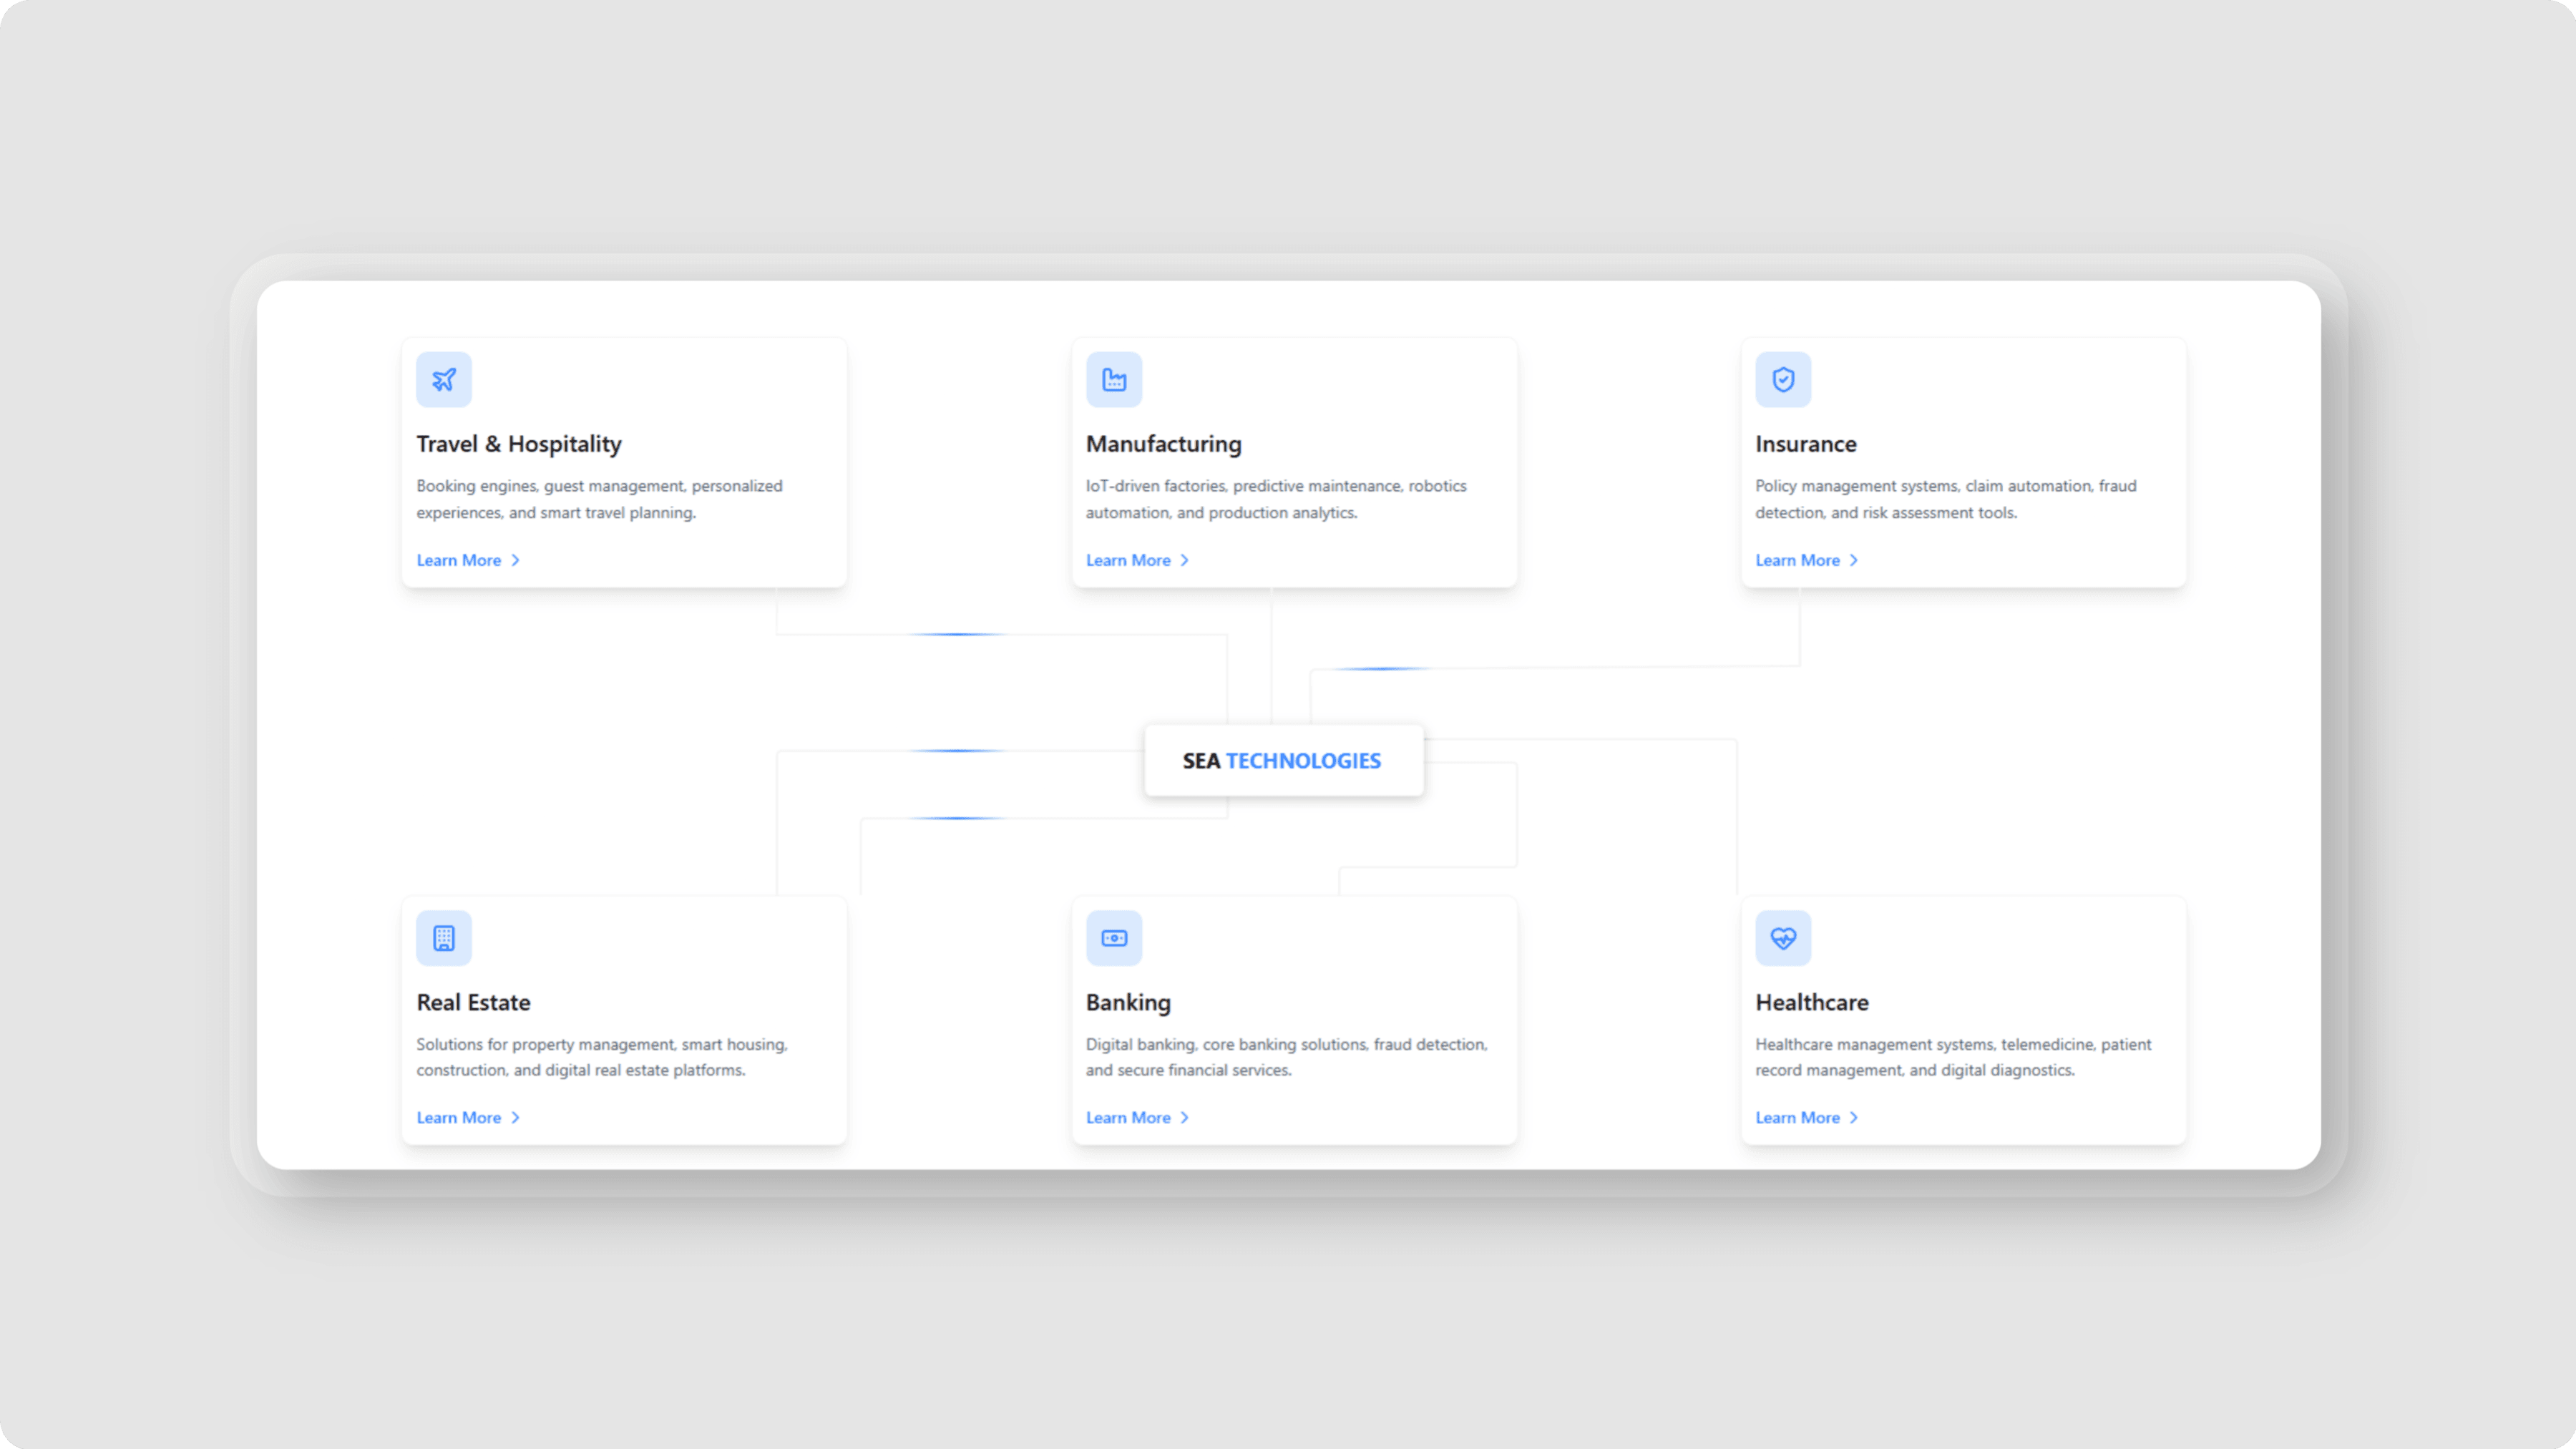Open Learn More under Banking

pos(1127,1117)
